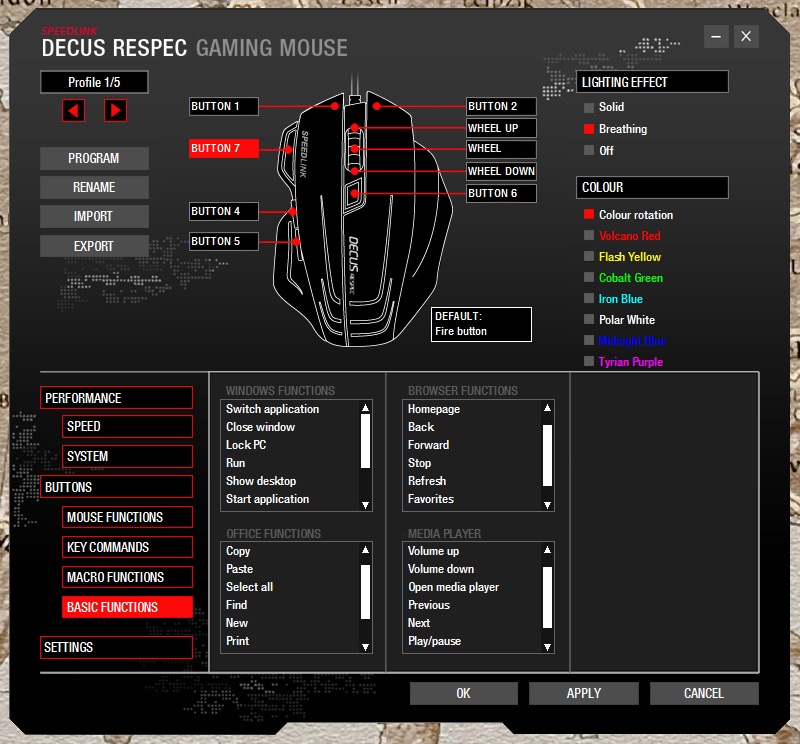Open the BUTTONS section
Screen dimensions: 800x744
(116, 487)
